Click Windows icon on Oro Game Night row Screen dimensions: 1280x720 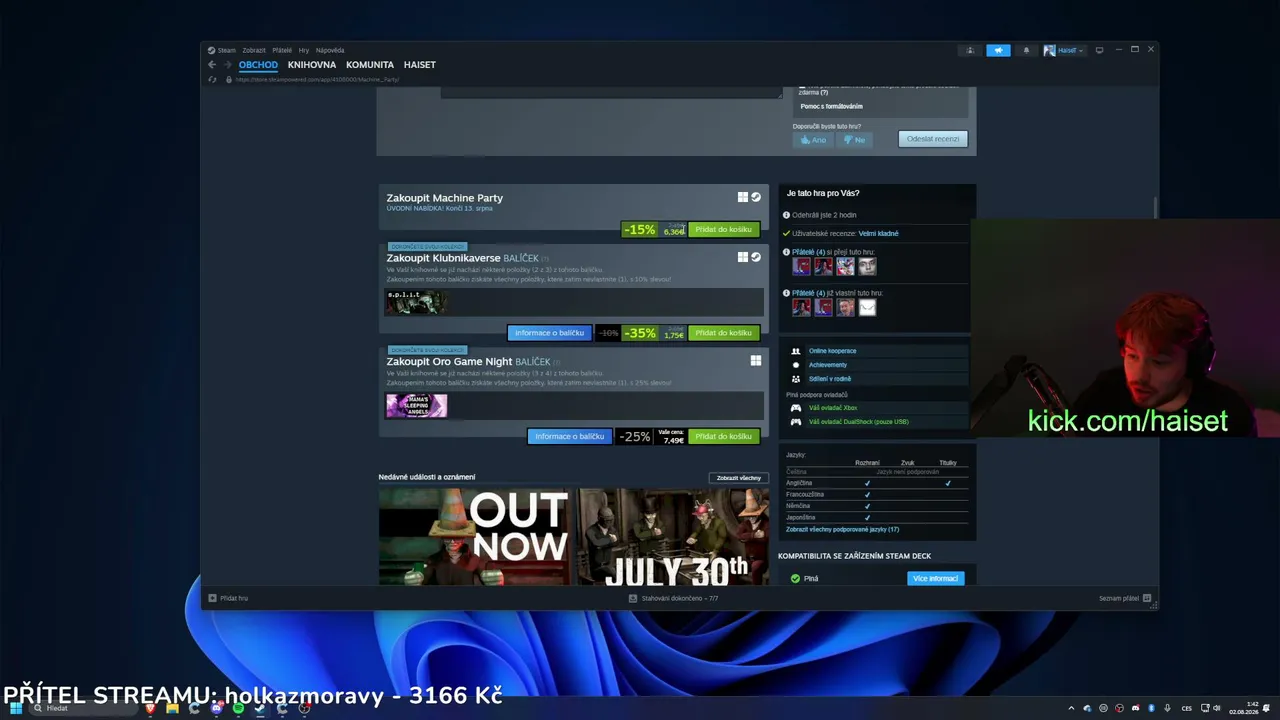(756, 361)
